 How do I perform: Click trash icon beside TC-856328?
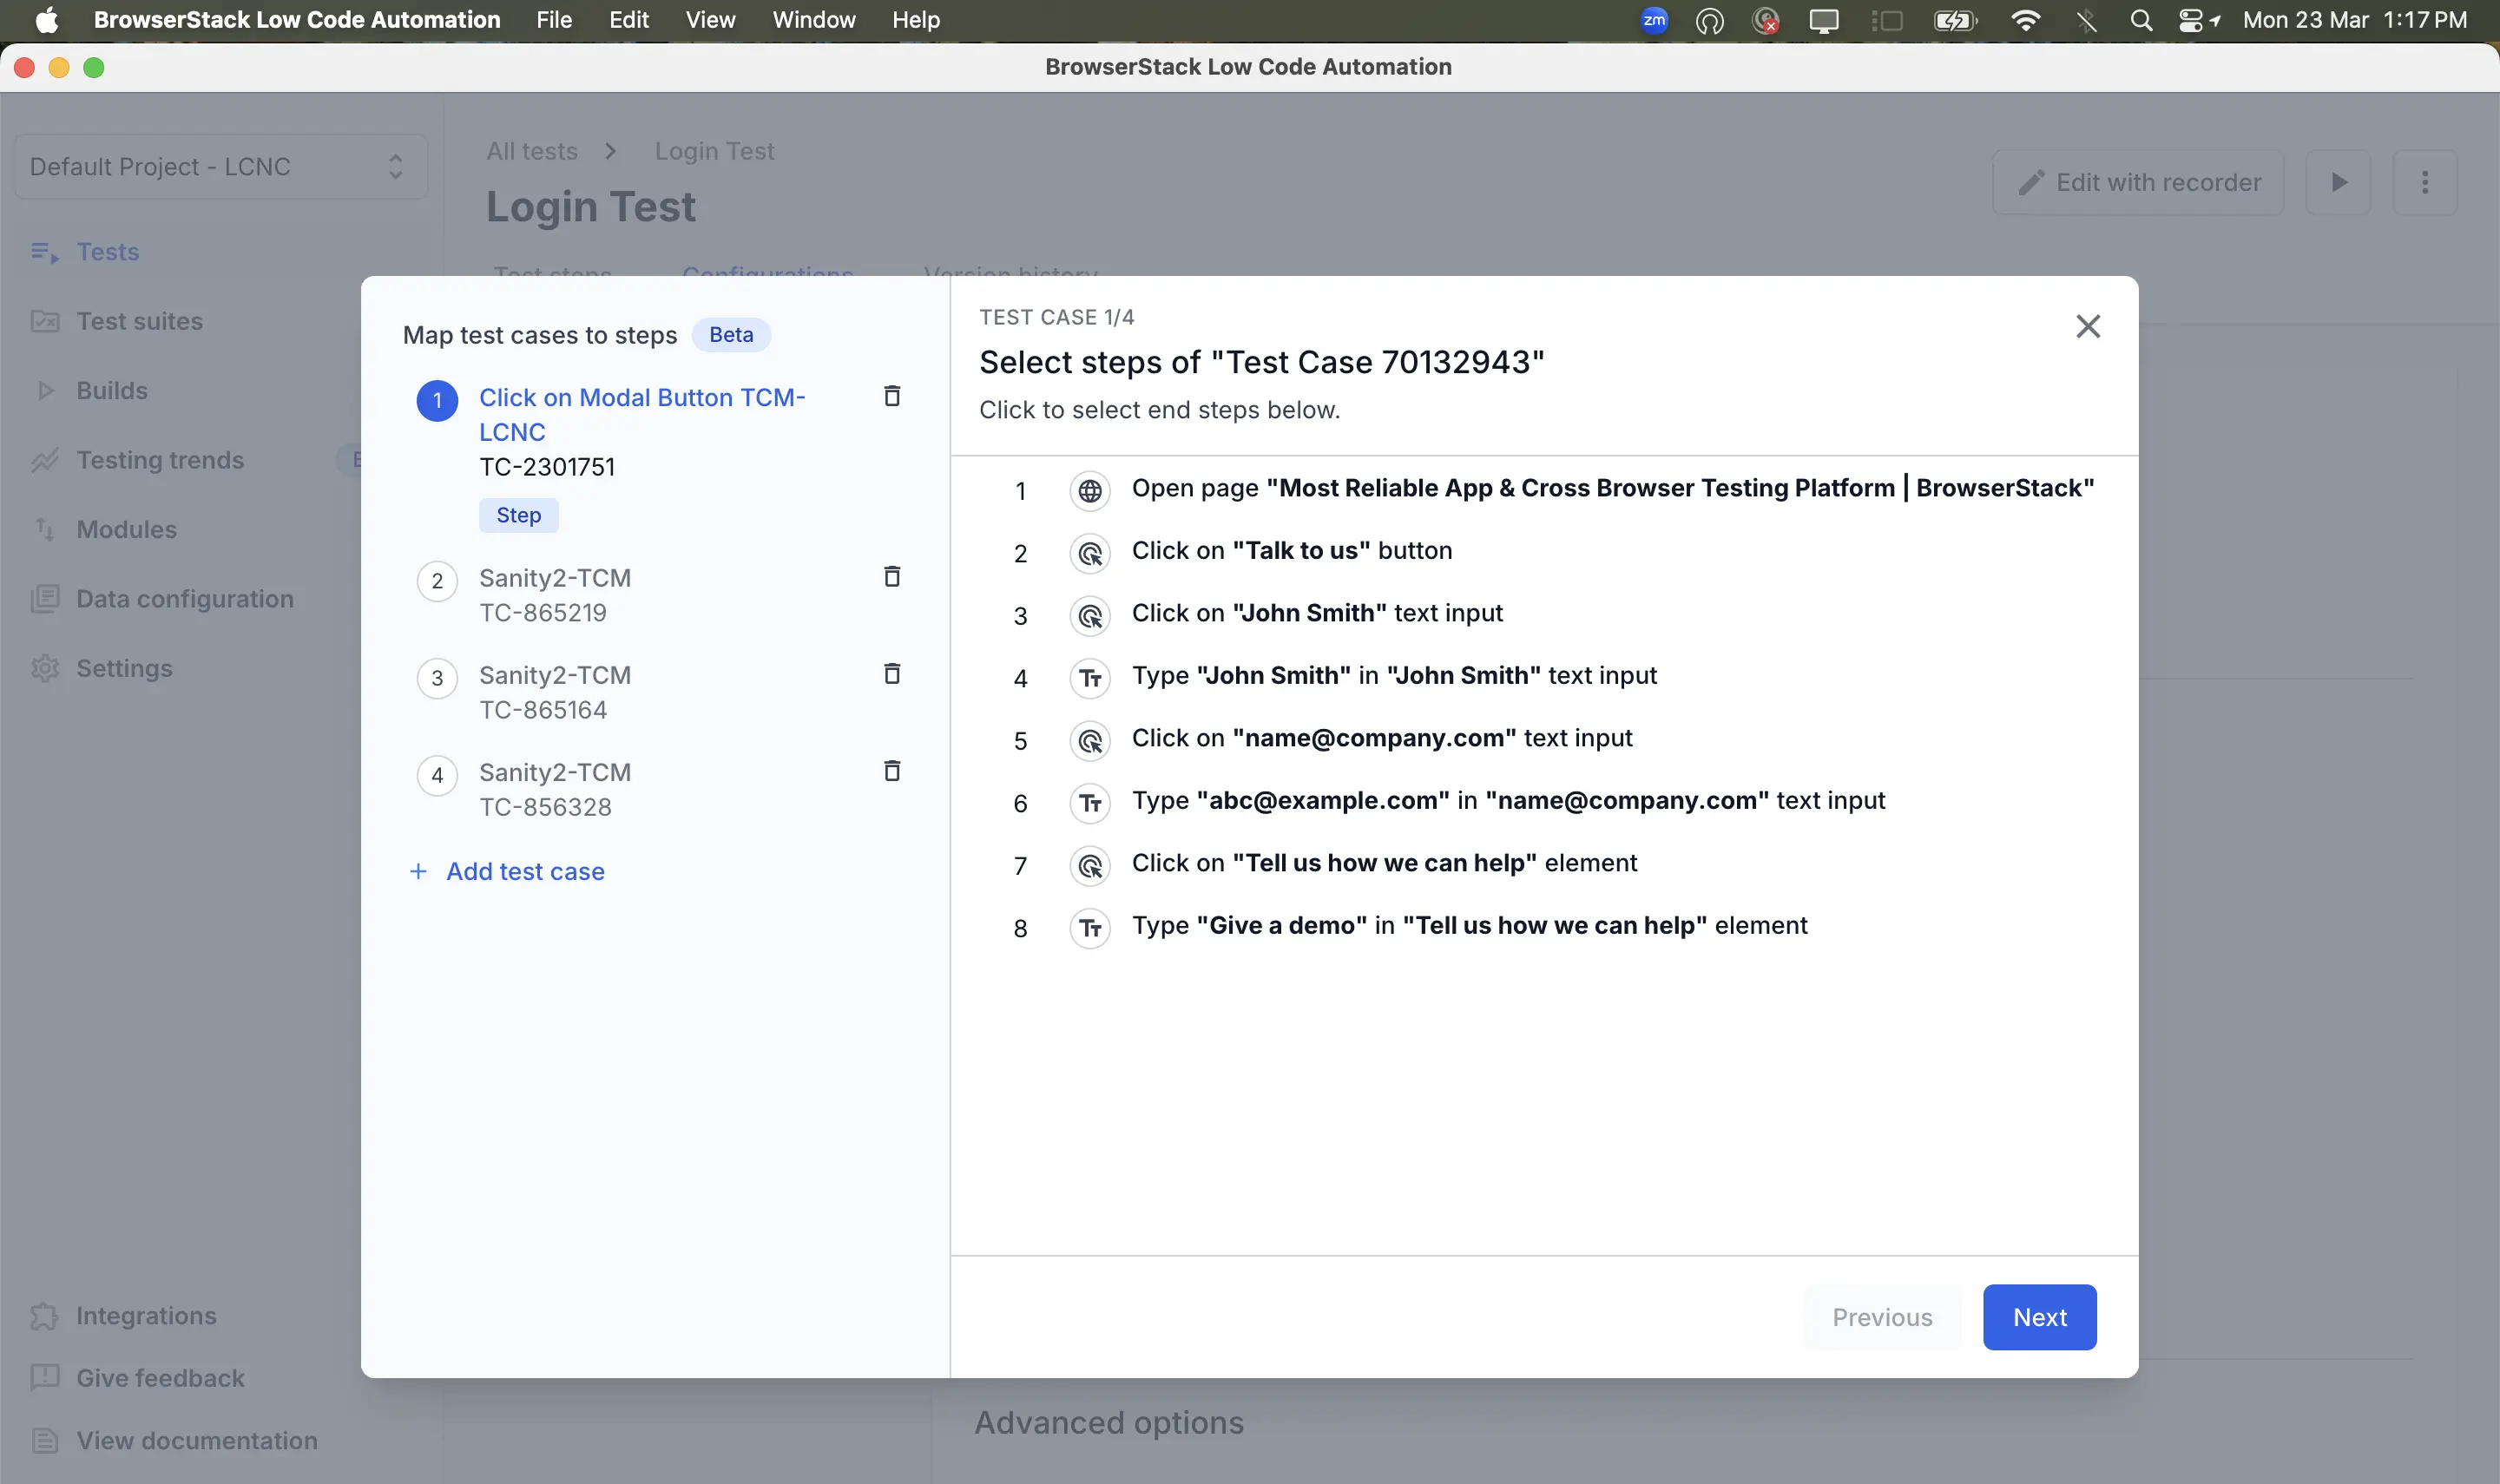point(892,771)
